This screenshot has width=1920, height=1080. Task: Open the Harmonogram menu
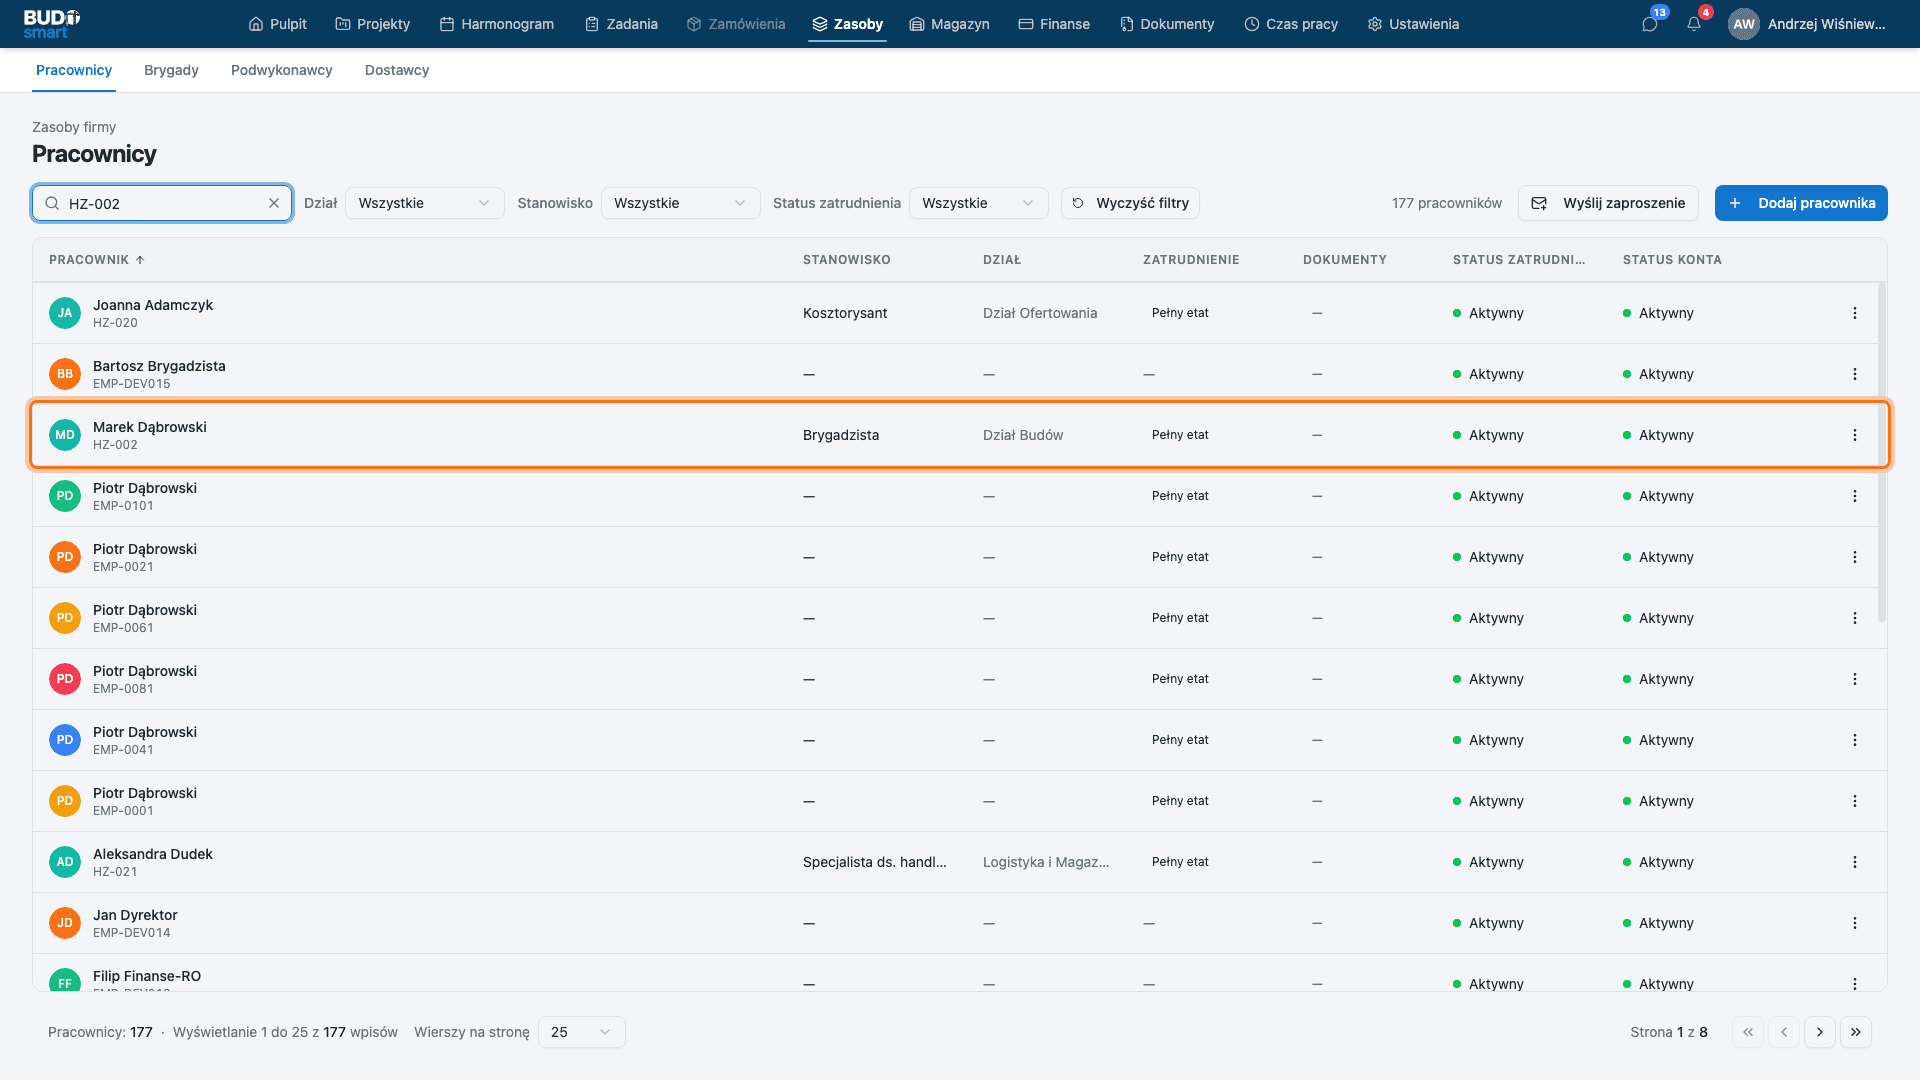497,24
